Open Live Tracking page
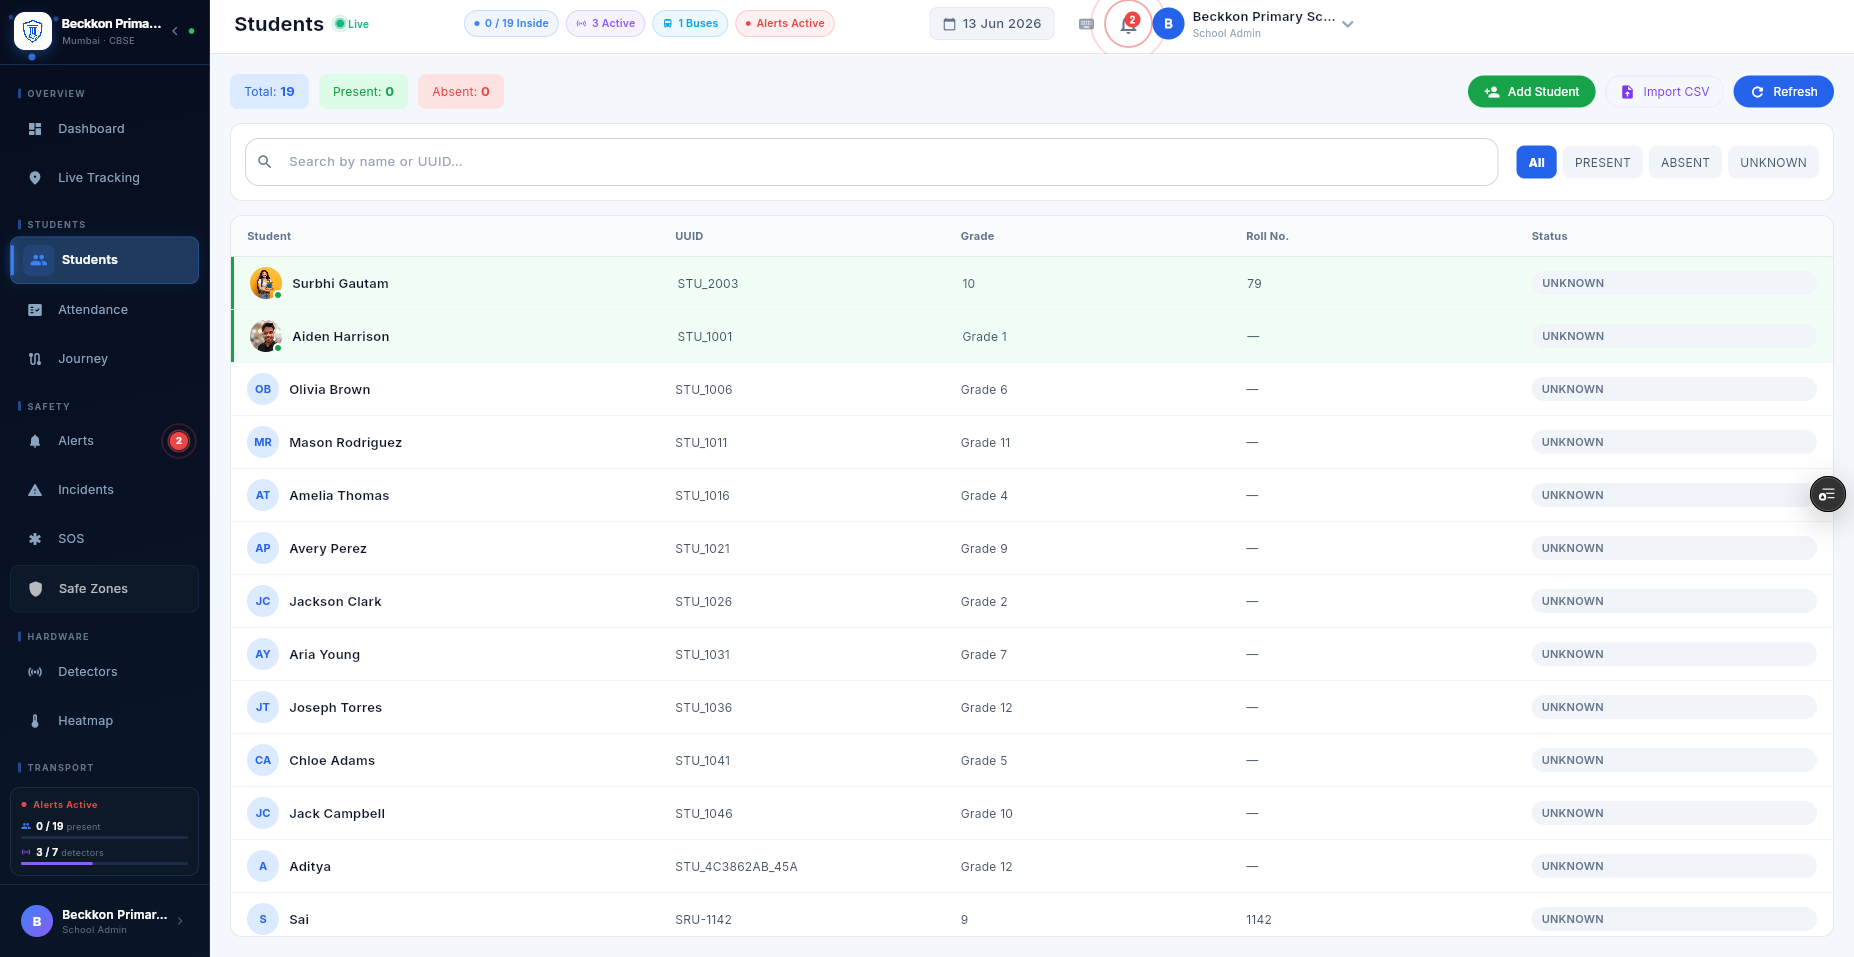The width and height of the screenshot is (1854, 957). pos(104,178)
